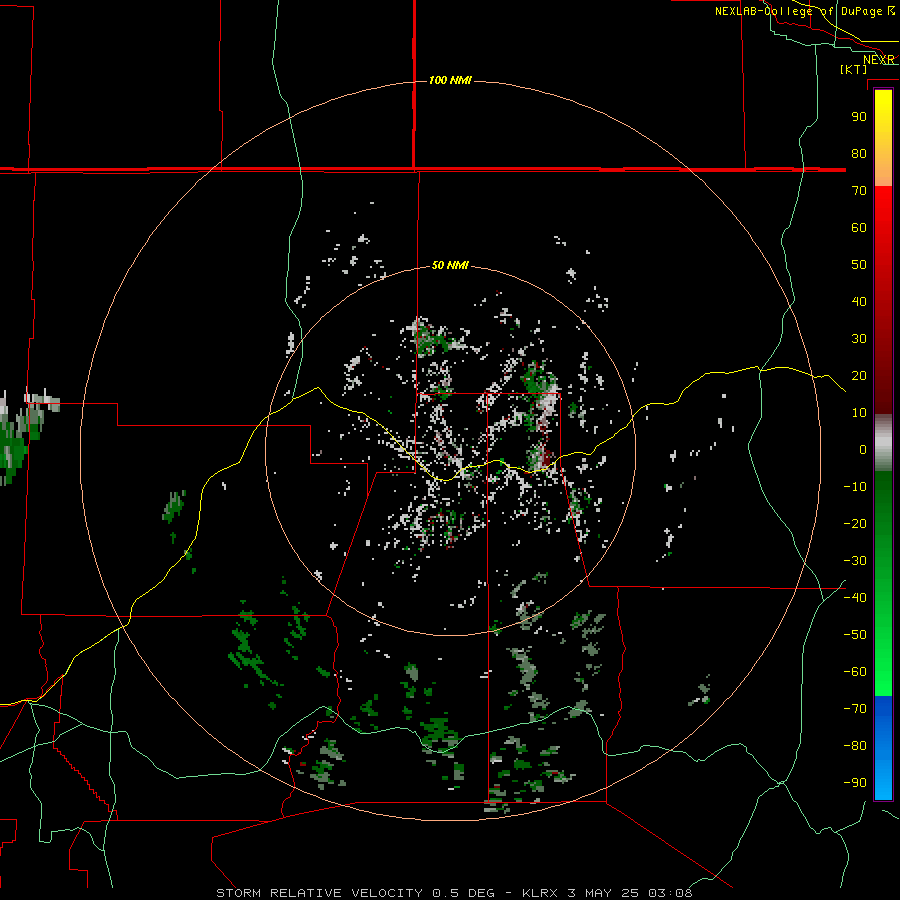Click the 60 value on velocity scale
The width and height of the screenshot is (900, 900).
[859, 228]
